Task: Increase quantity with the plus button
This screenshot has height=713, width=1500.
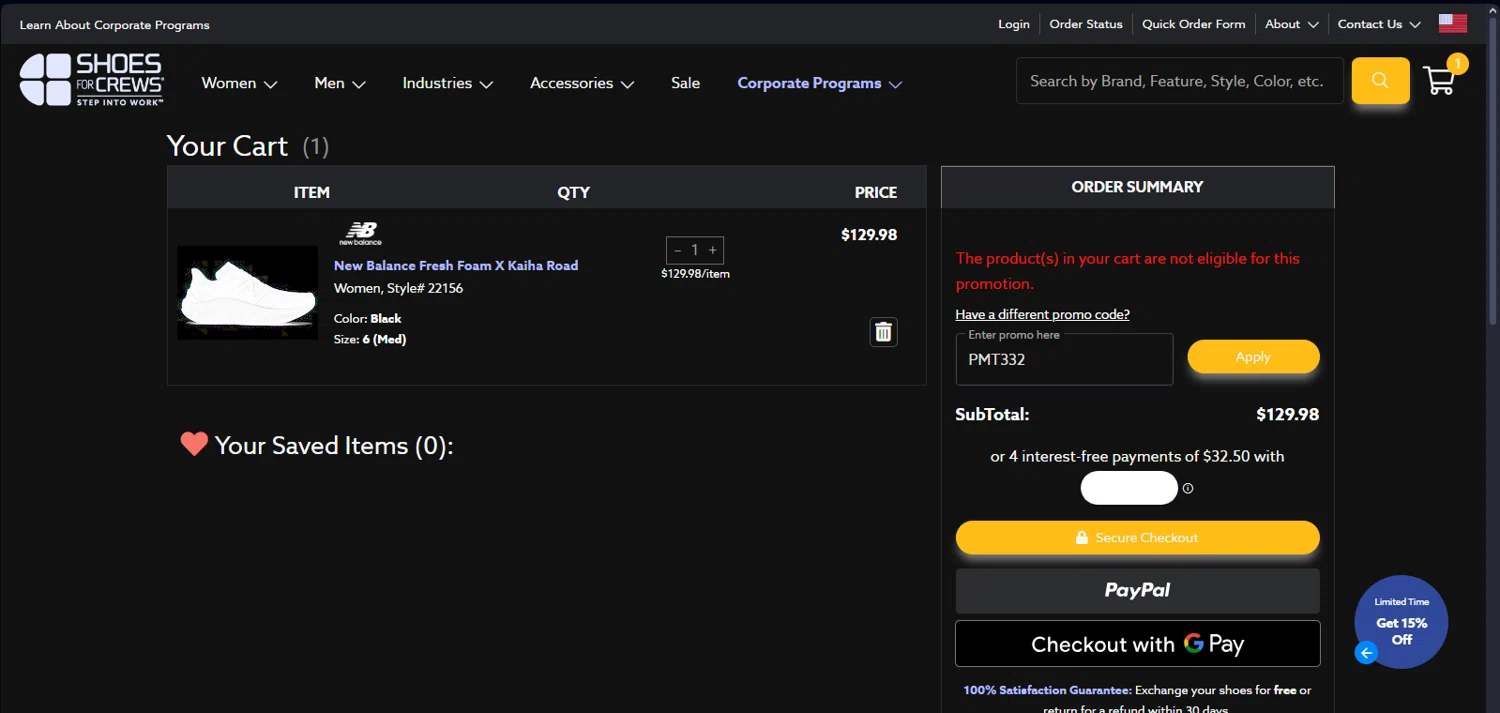Action: click(712, 250)
